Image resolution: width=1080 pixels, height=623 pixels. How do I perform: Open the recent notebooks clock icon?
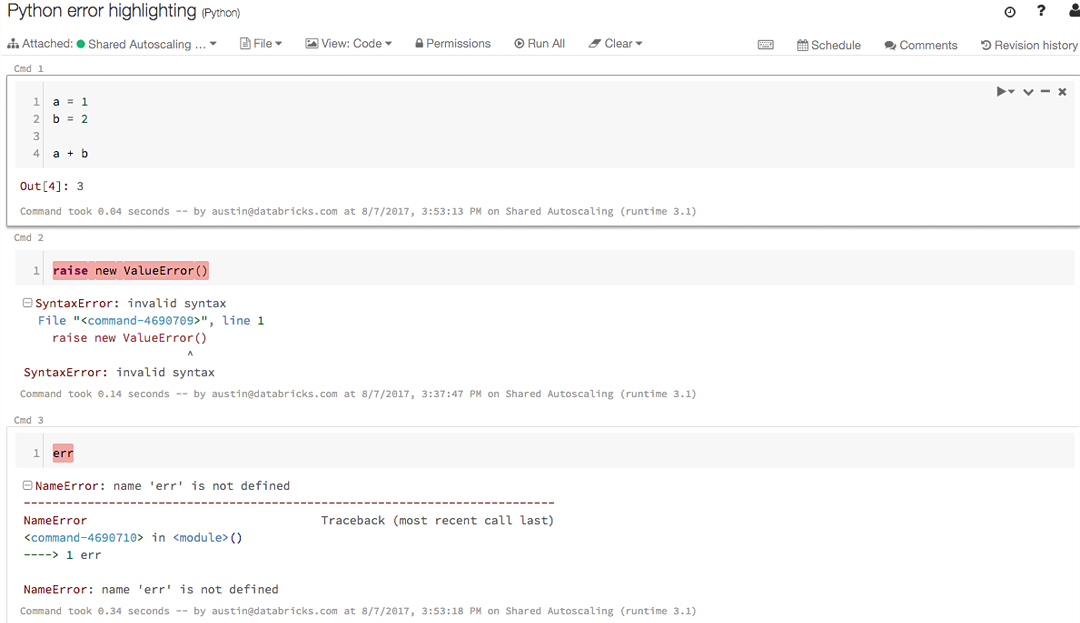(1010, 11)
